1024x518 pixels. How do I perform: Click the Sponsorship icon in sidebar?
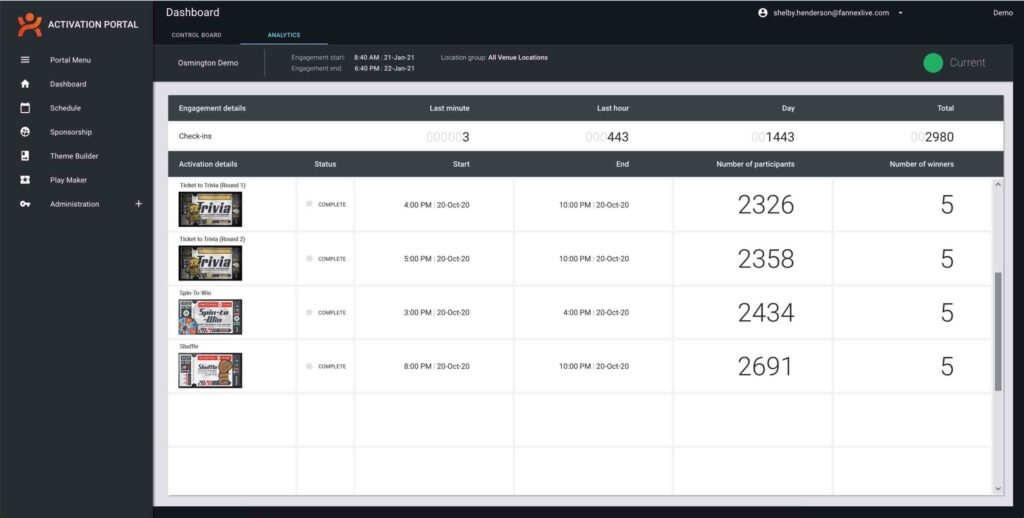[25, 132]
